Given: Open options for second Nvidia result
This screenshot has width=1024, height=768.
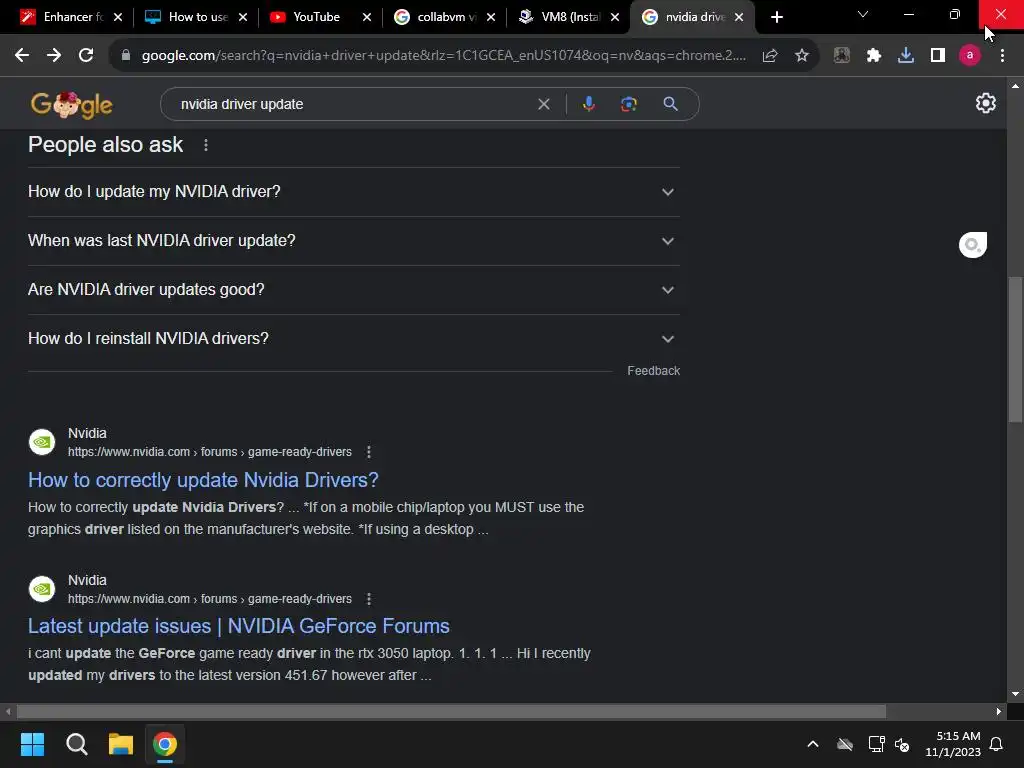Looking at the screenshot, I should click(369, 599).
